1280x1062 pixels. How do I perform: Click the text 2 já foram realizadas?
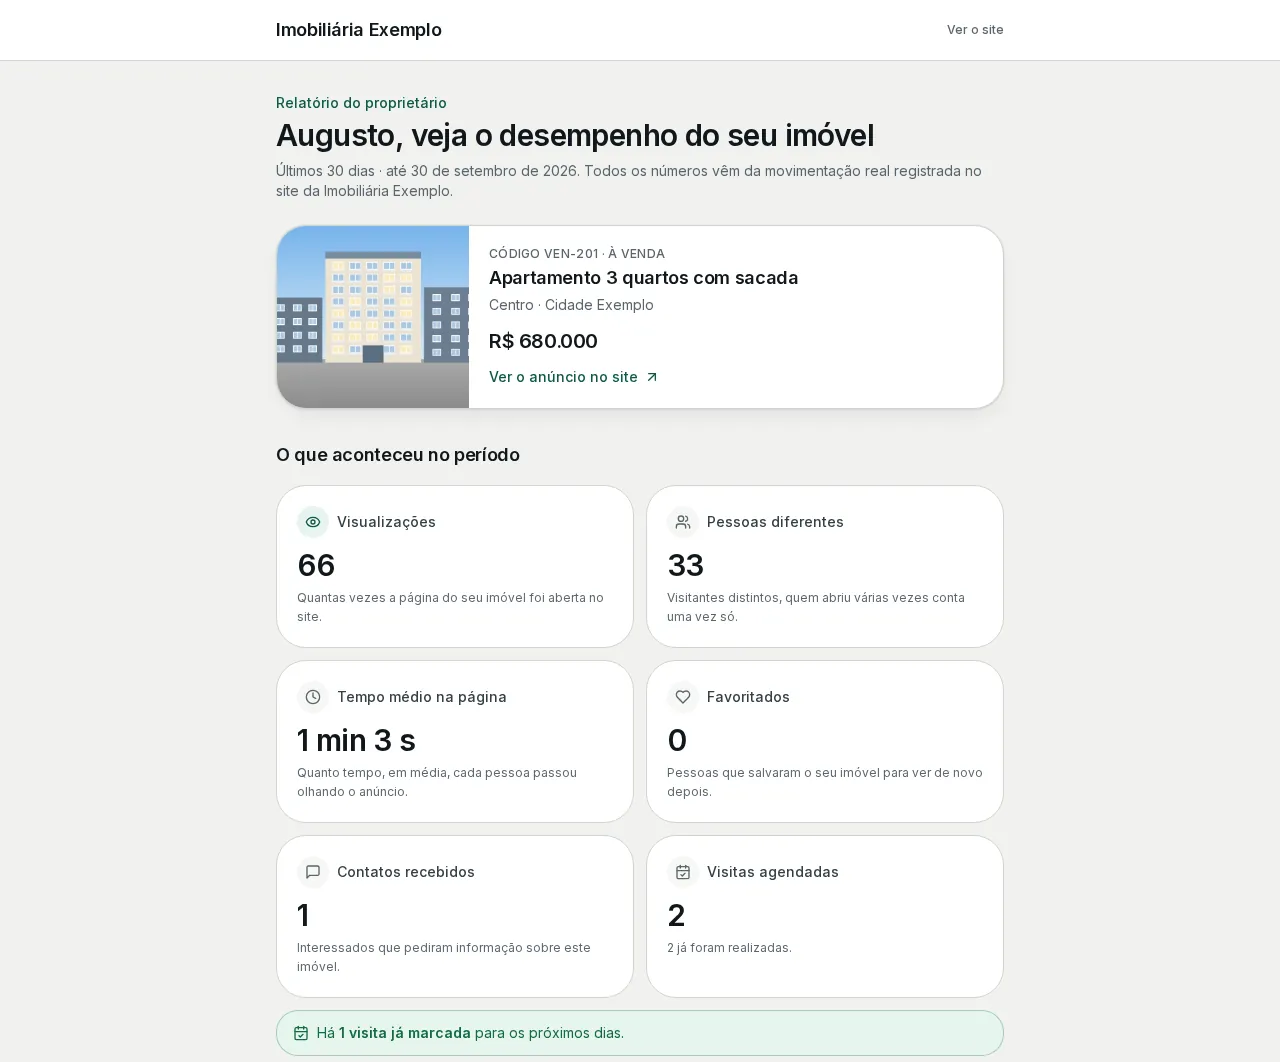[x=729, y=948]
